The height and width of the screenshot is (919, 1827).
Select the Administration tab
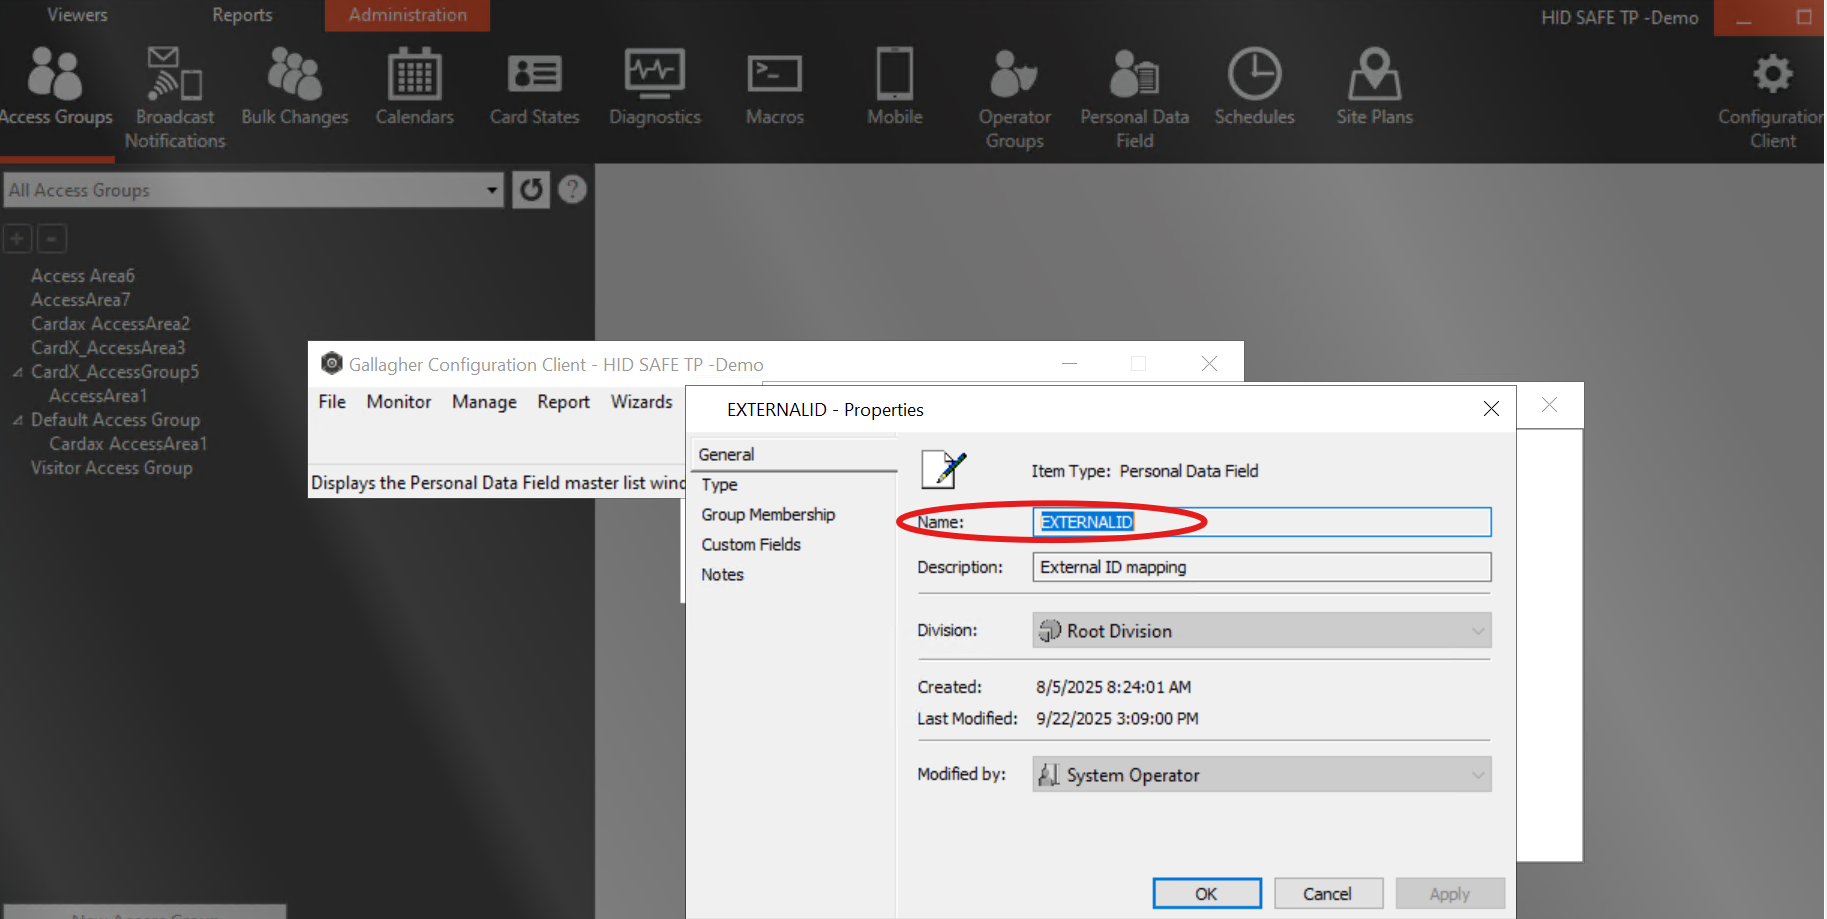(407, 15)
